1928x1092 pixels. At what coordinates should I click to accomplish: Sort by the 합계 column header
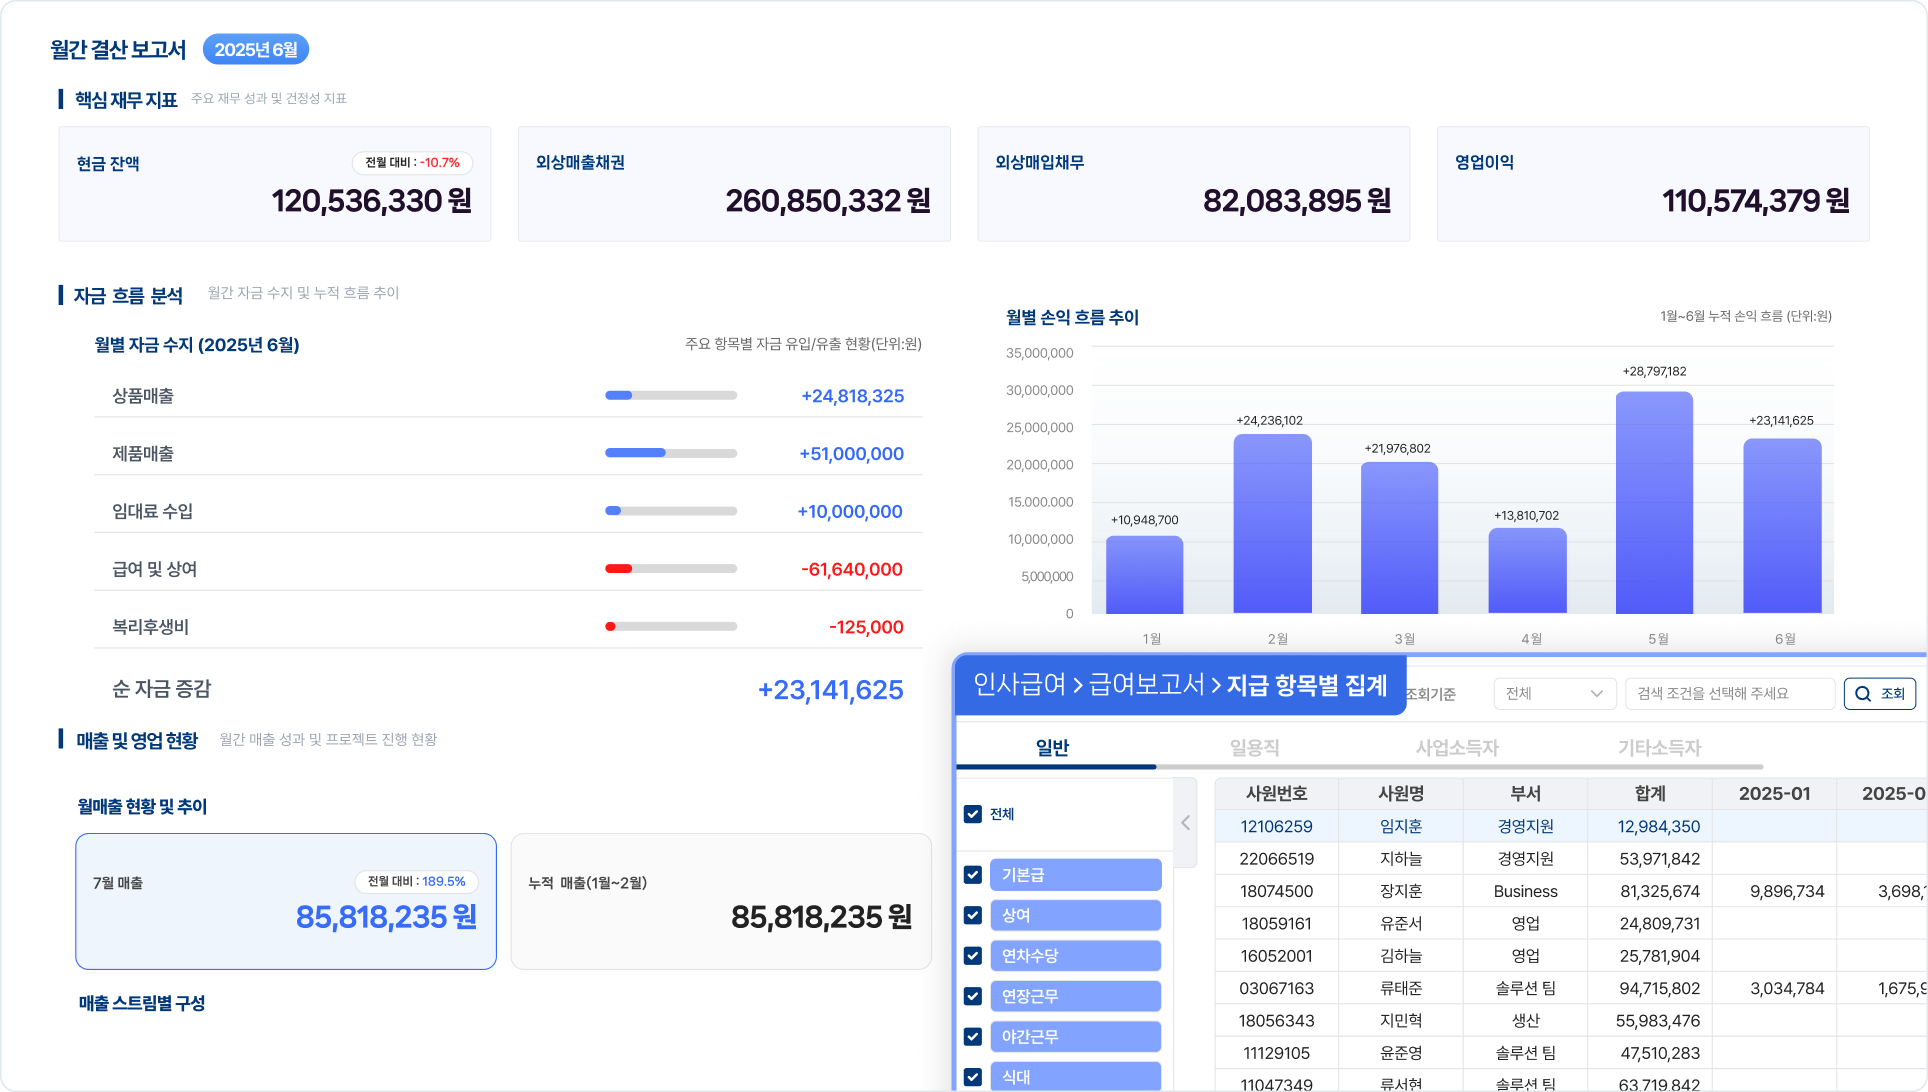pyautogui.click(x=1650, y=794)
